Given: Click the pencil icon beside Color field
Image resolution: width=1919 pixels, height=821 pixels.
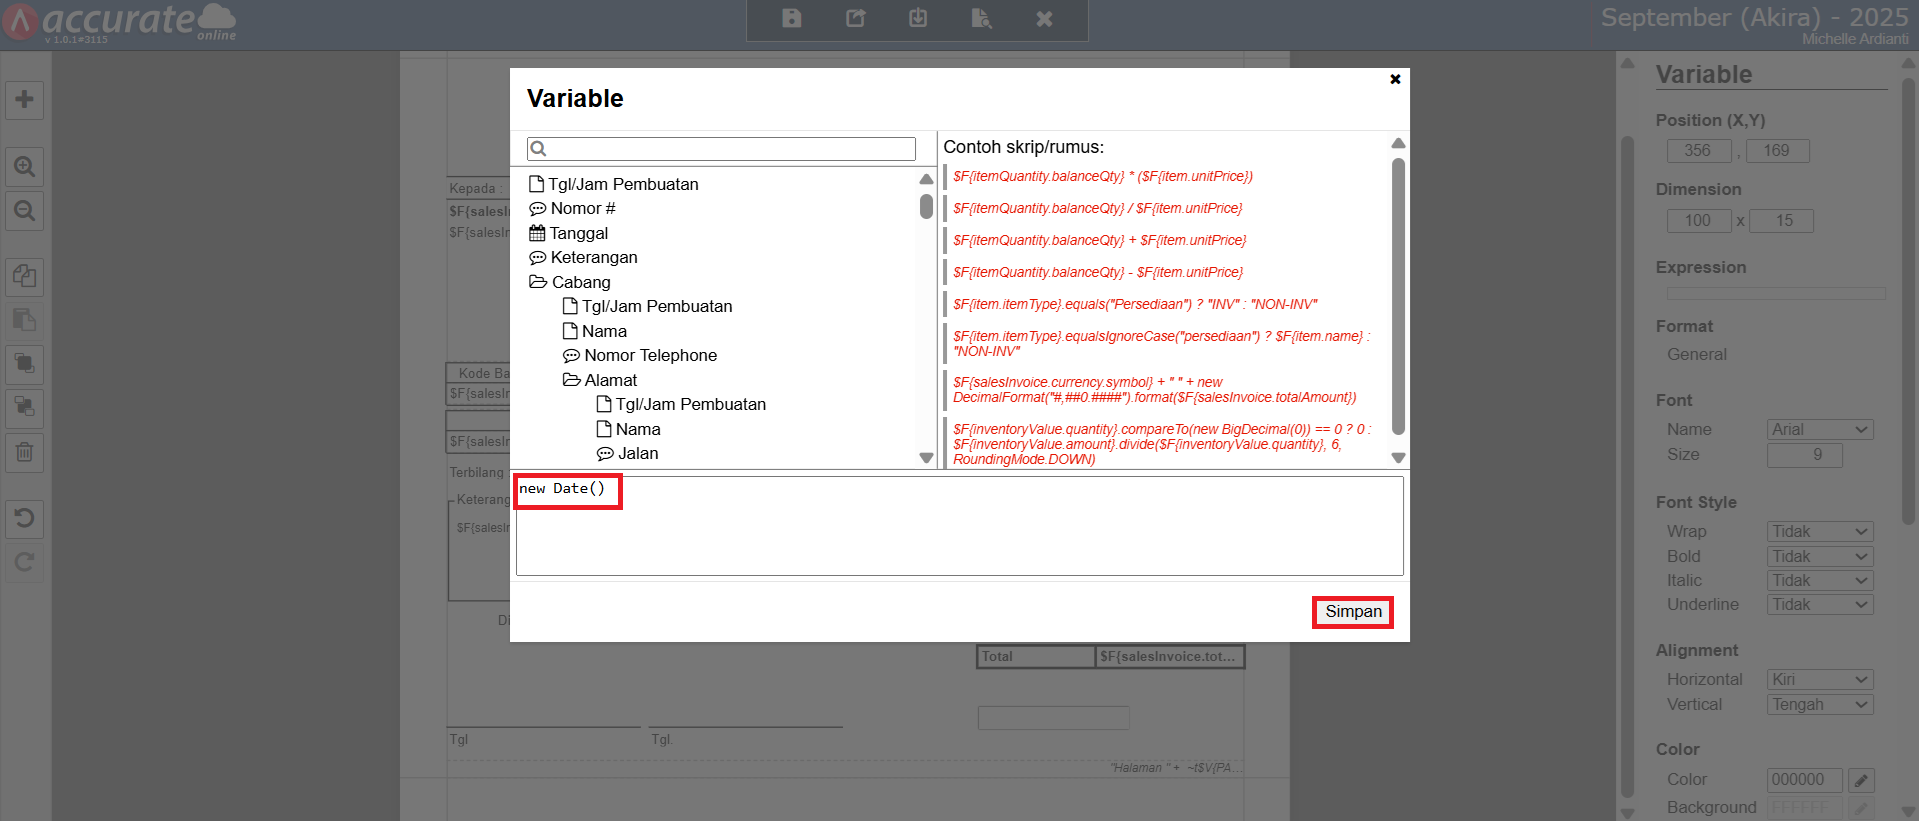Looking at the screenshot, I should tap(1860, 780).
